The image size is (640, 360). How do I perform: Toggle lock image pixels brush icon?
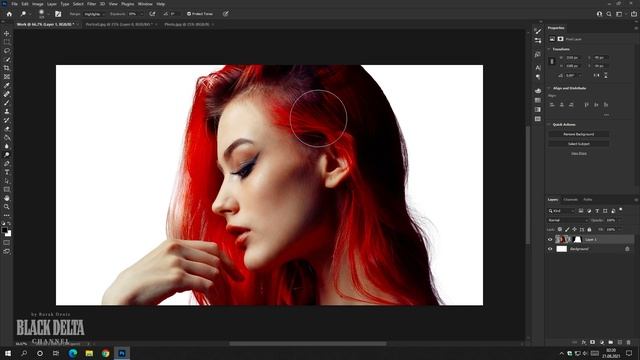click(x=567, y=230)
